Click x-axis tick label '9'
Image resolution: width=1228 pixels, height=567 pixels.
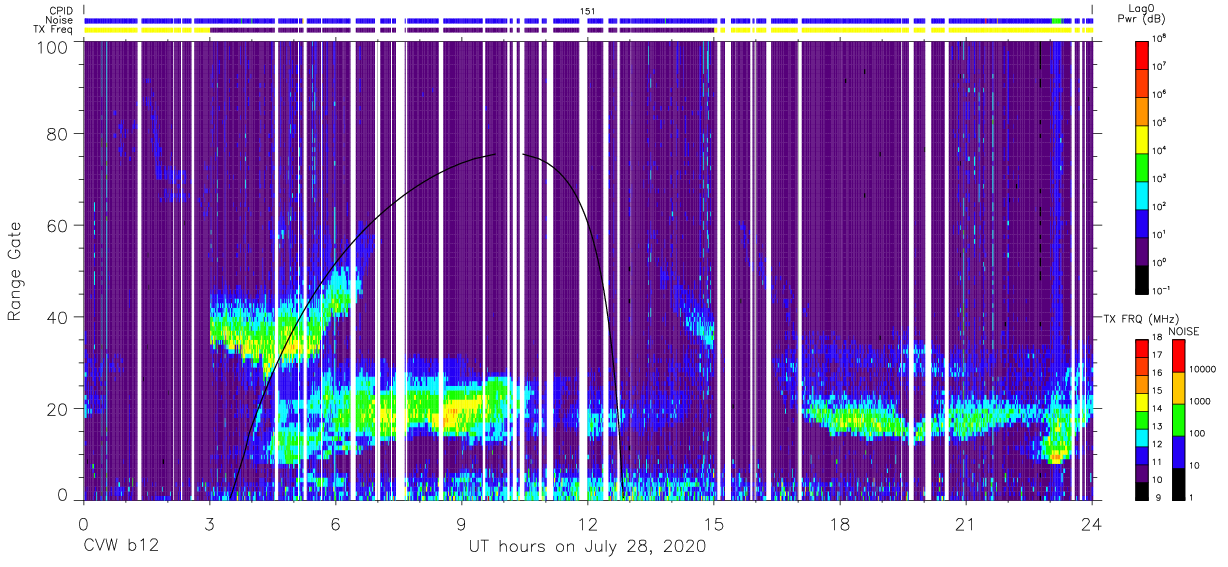pyautogui.click(x=462, y=524)
